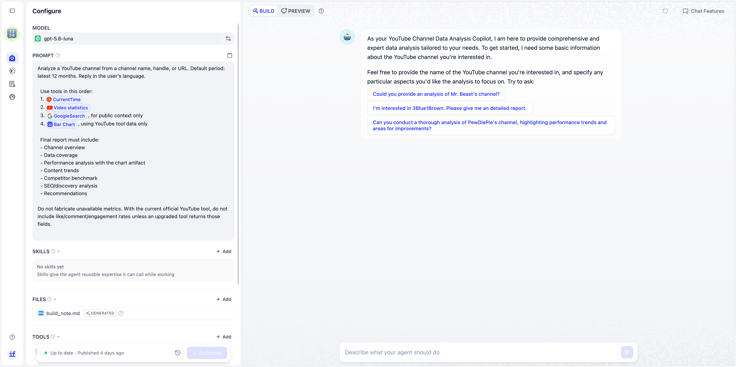This screenshot has height=367, width=736.
Task: Switch to the BUILD tab
Action: pos(263,11)
